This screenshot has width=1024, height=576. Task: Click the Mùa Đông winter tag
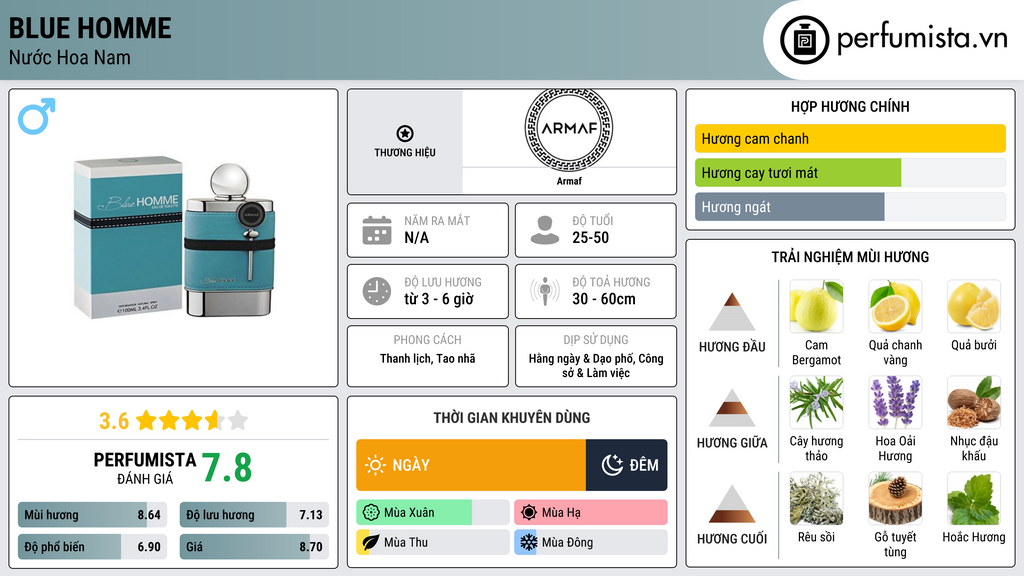[590, 542]
